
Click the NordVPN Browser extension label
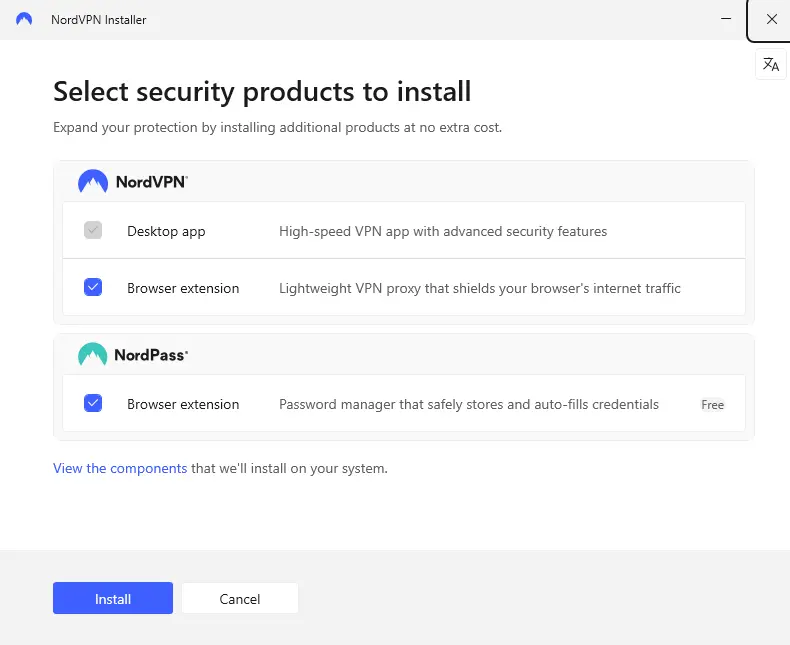click(x=183, y=288)
